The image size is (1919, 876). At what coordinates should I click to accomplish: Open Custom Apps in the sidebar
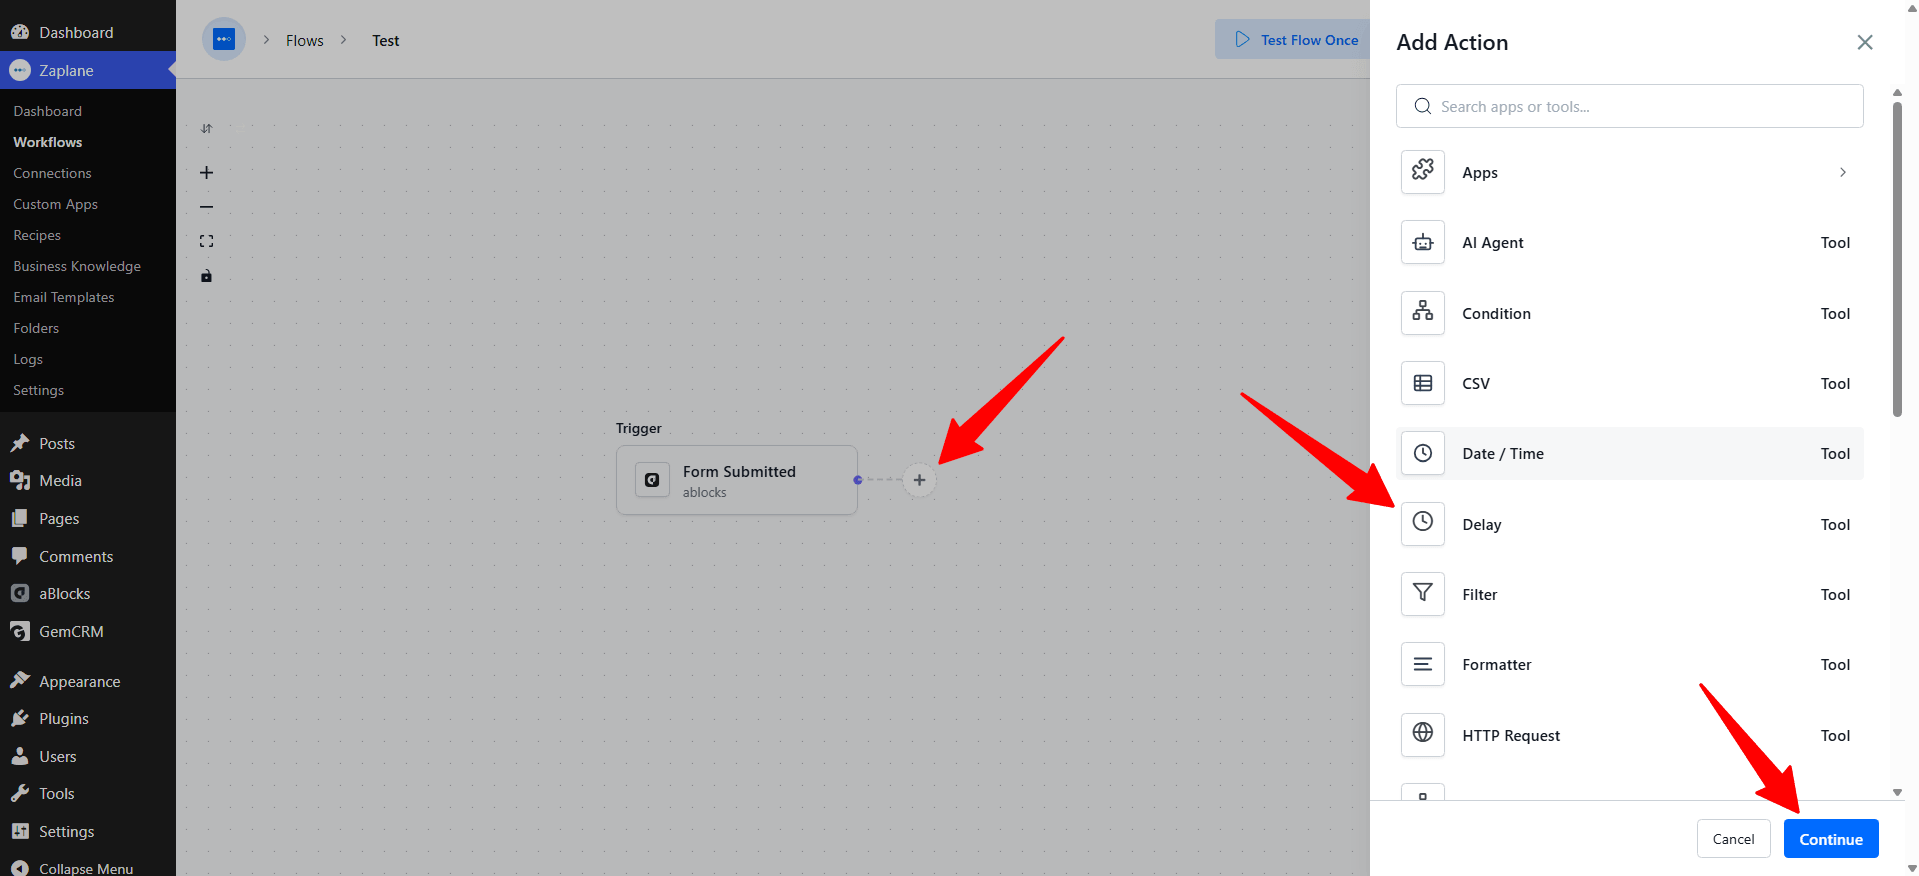coord(55,204)
